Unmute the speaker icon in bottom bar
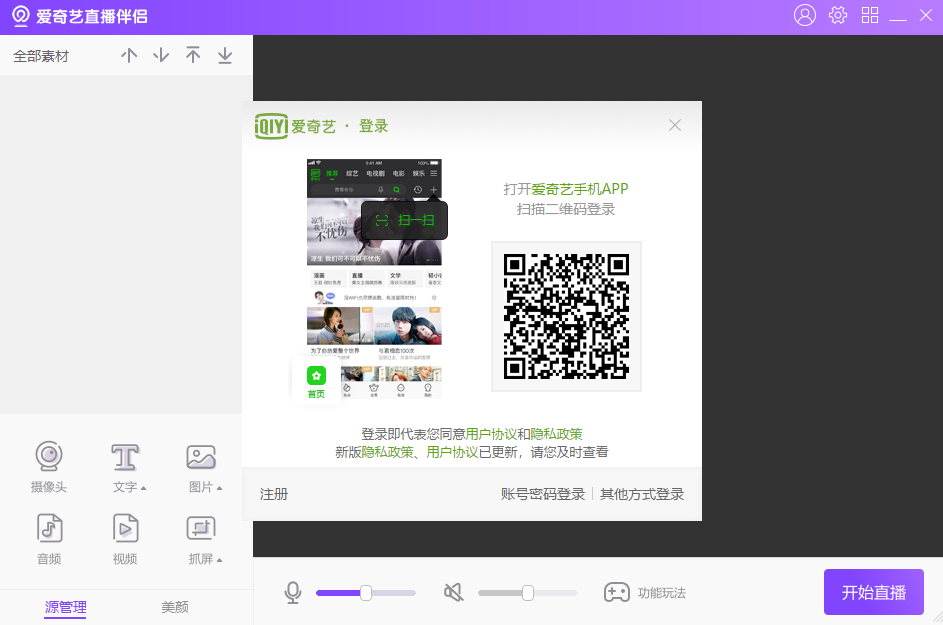This screenshot has width=943, height=625. coord(453,592)
